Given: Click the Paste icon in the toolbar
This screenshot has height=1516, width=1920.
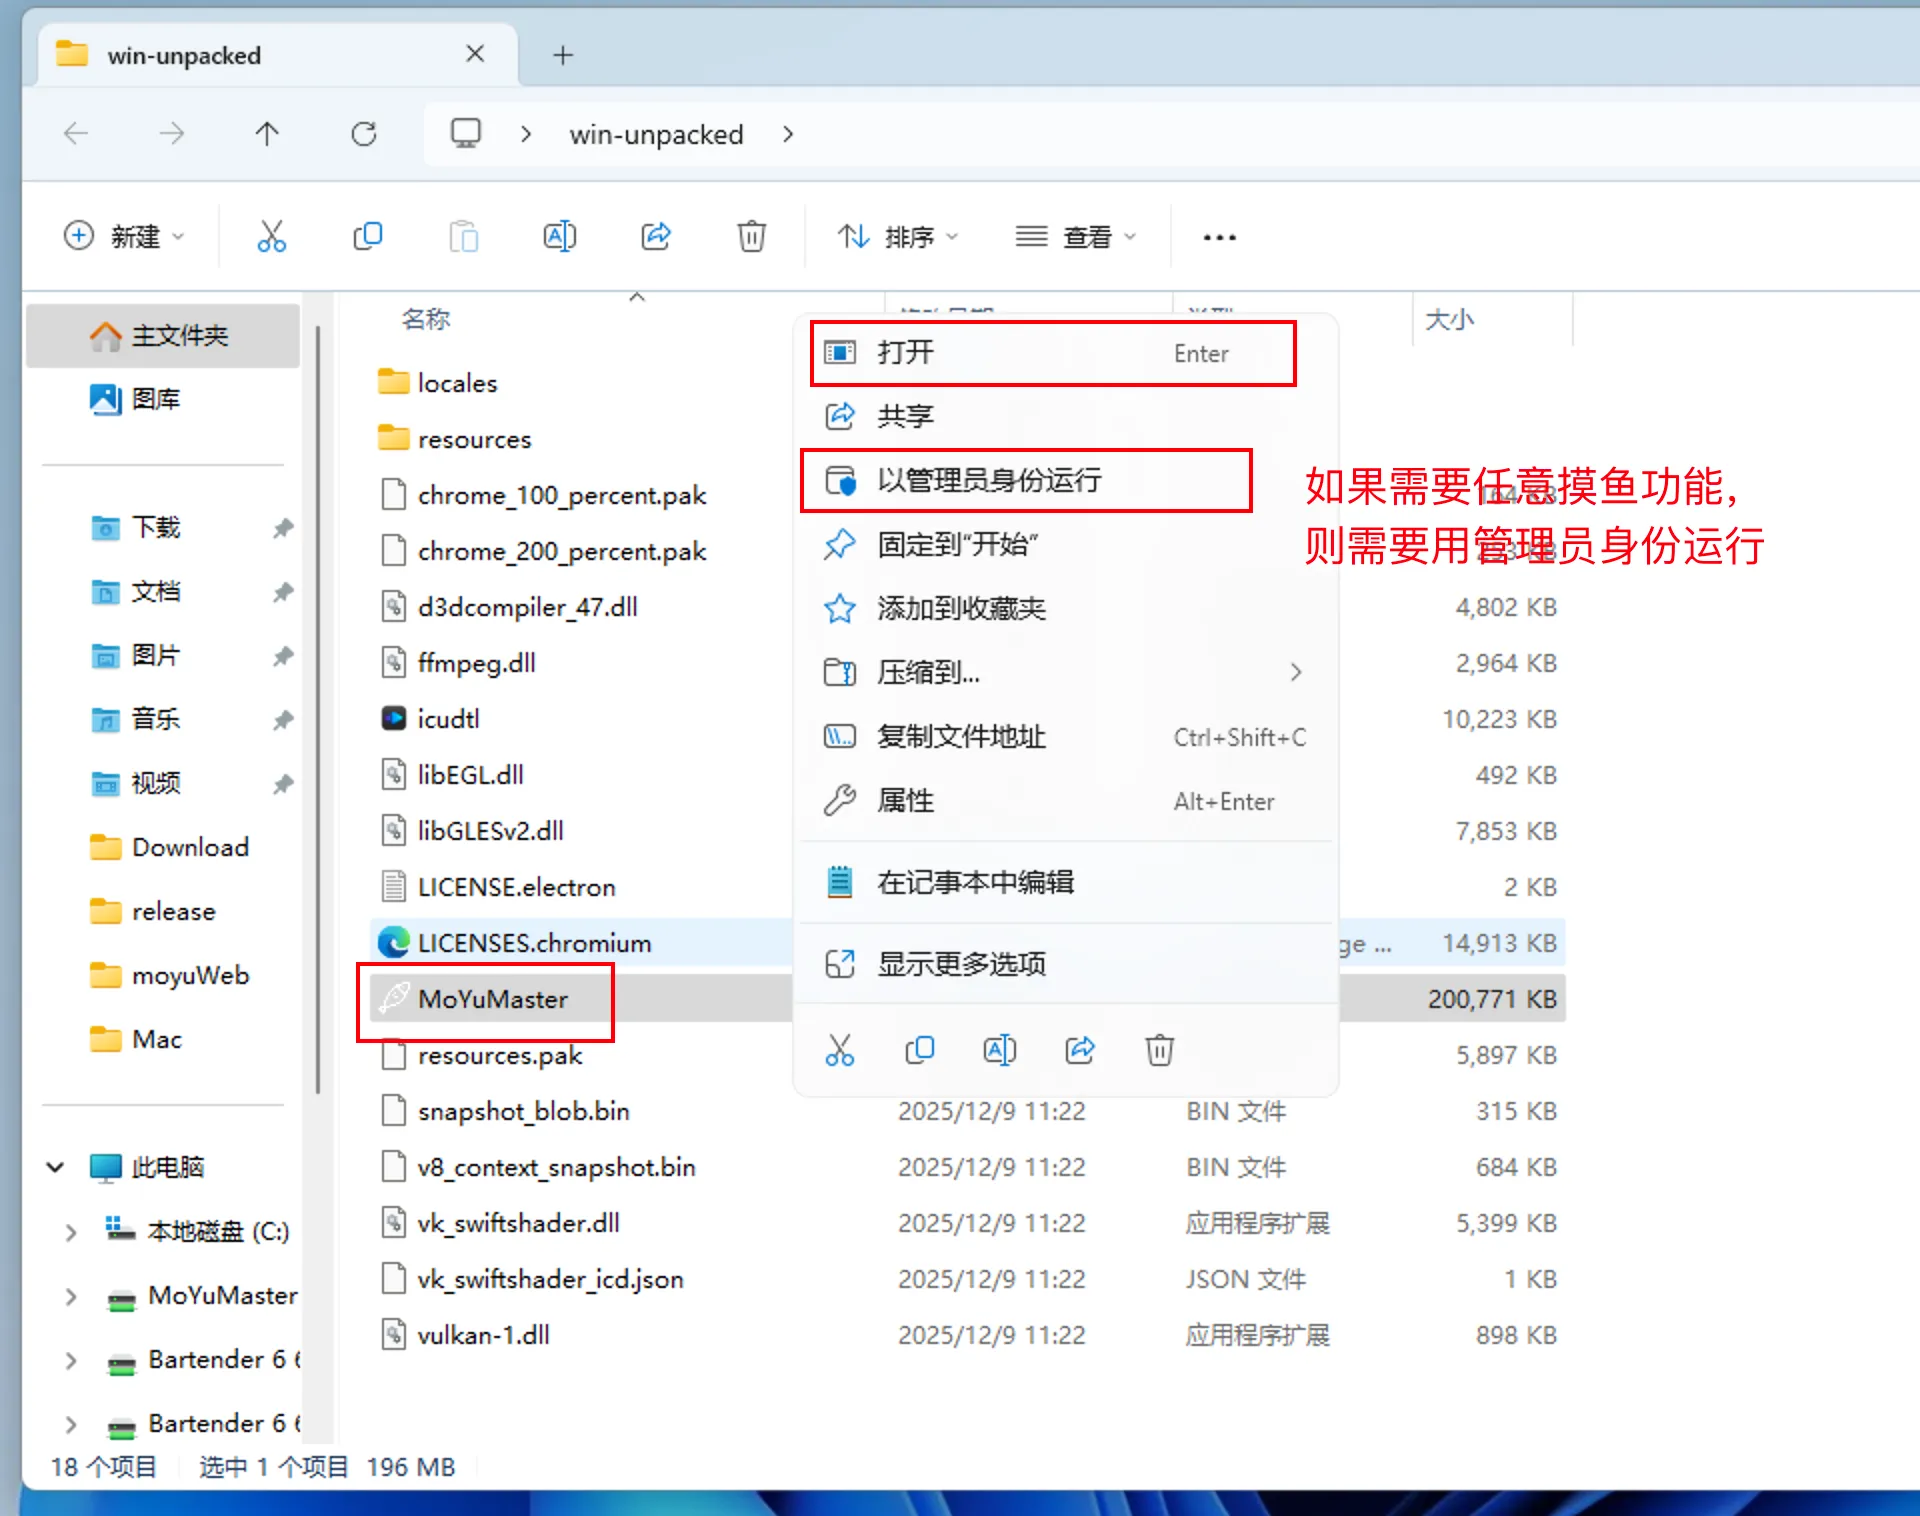Looking at the screenshot, I should coord(463,236).
